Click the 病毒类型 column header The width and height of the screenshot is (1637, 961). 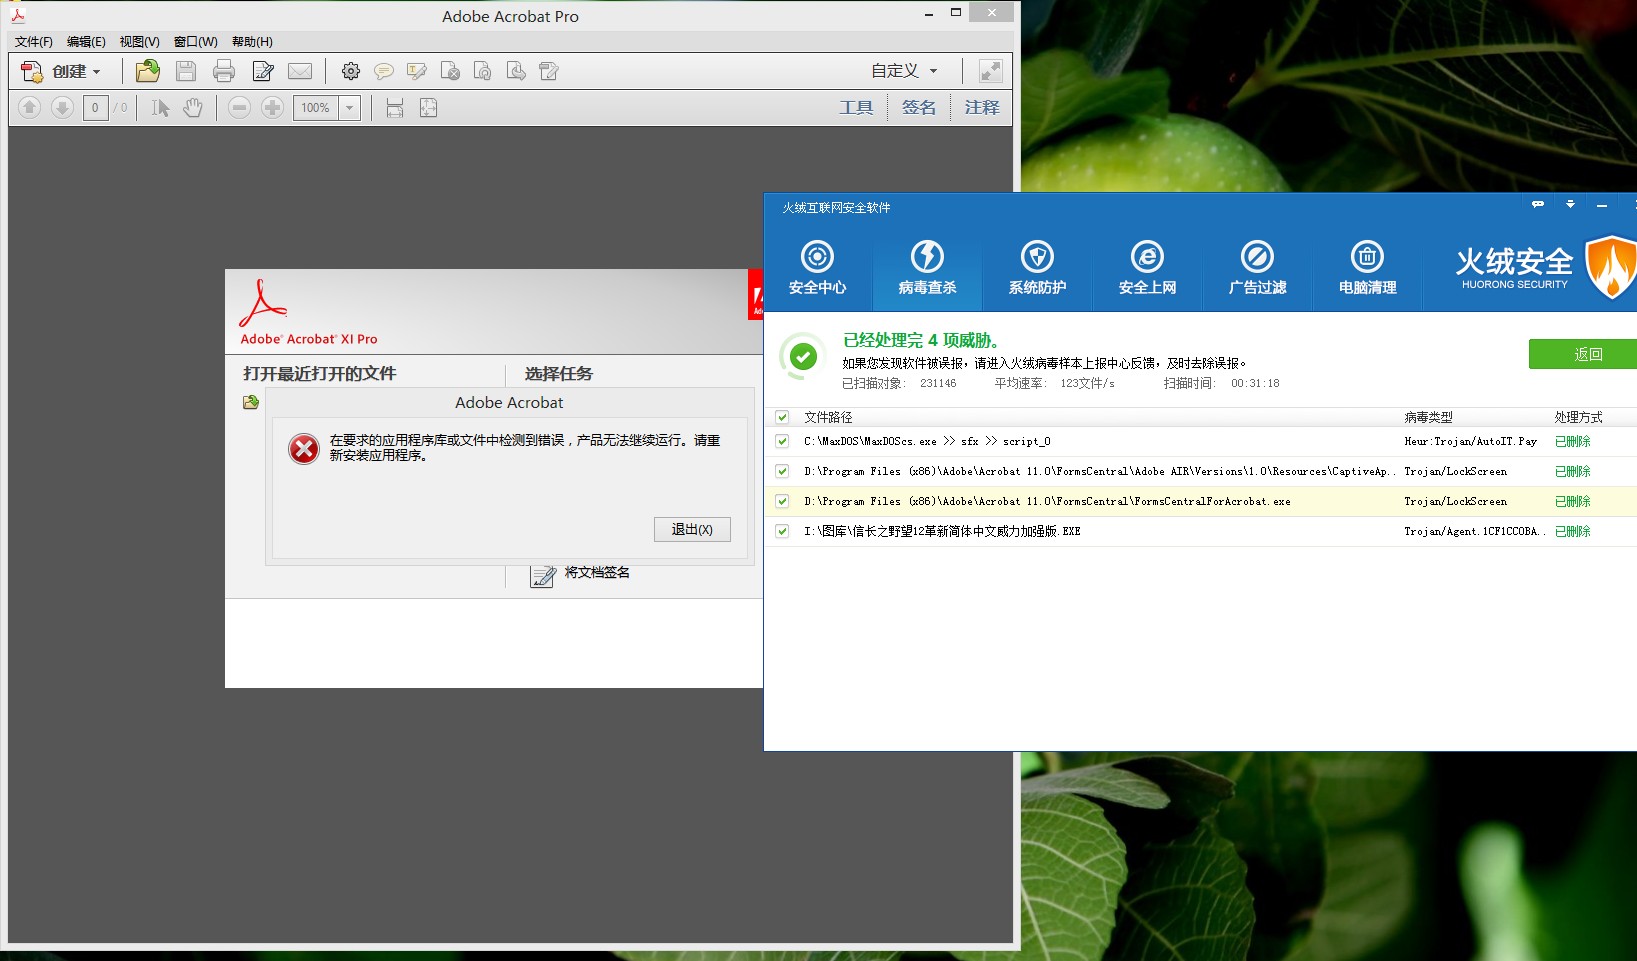pyautogui.click(x=1428, y=417)
